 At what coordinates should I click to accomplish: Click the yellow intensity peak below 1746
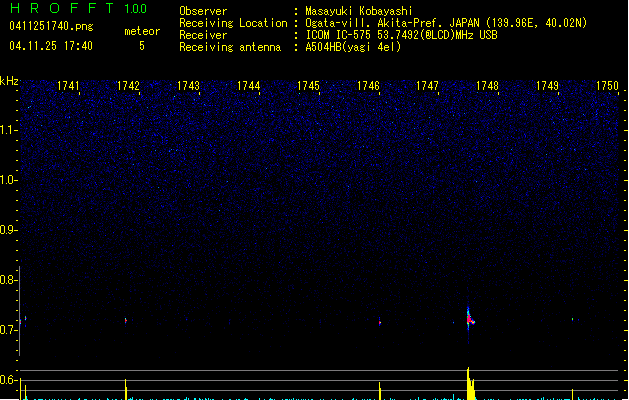point(379,391)
